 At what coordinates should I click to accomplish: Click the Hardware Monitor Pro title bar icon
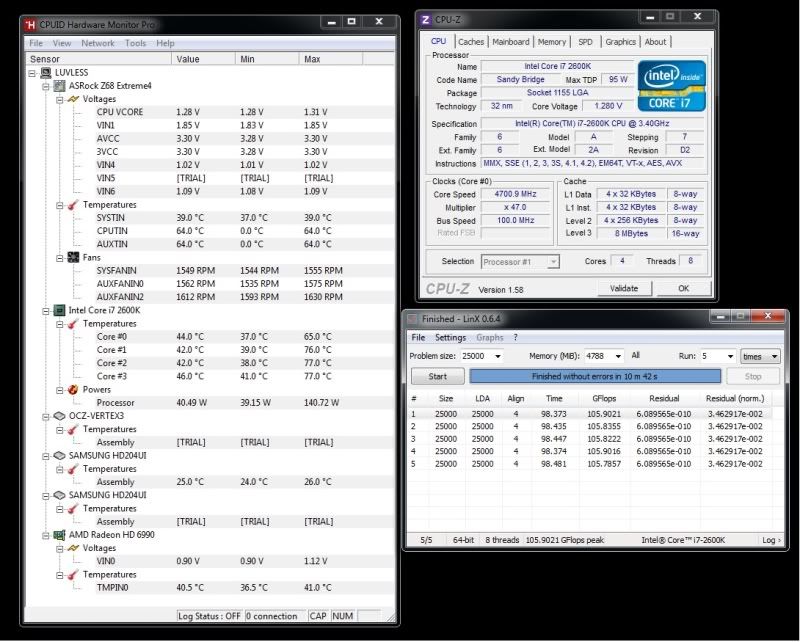click(x=31, y=24)
